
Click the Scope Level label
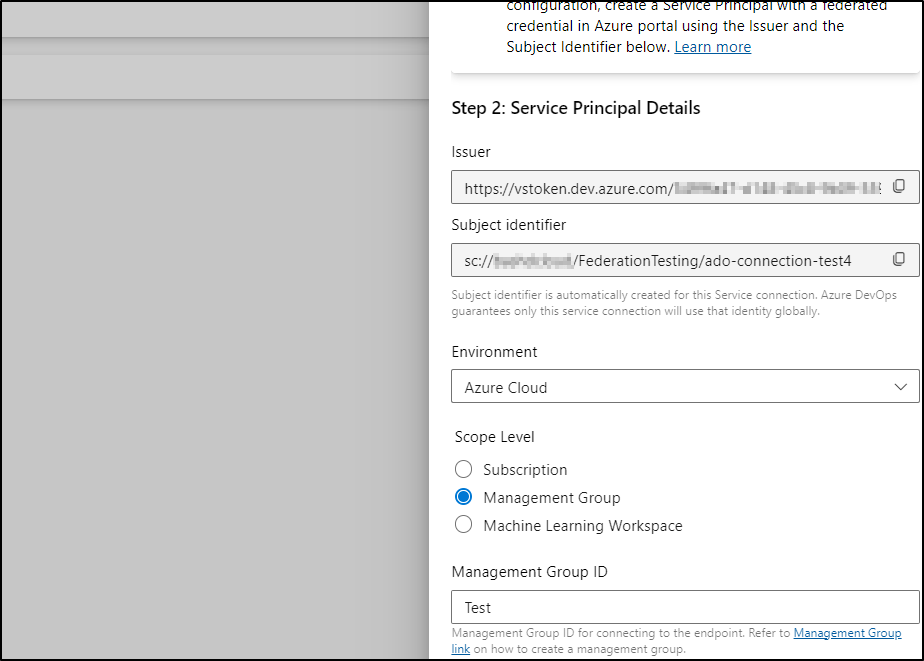(x=494, y=437)
